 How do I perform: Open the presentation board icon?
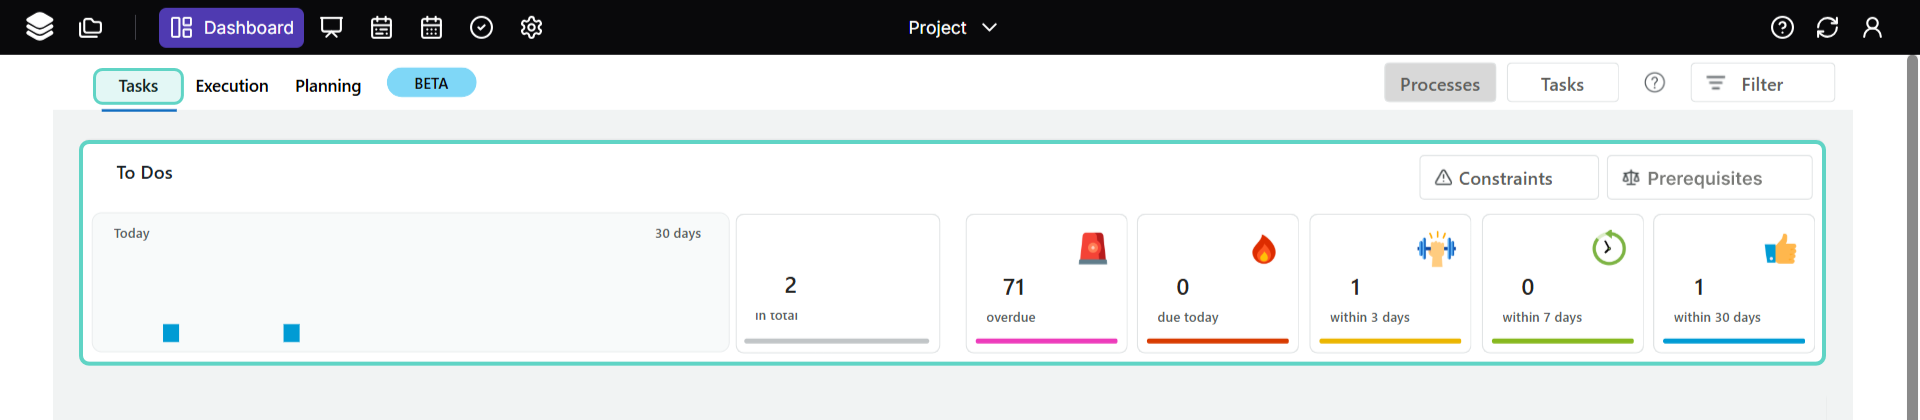(x=331, y=27)
